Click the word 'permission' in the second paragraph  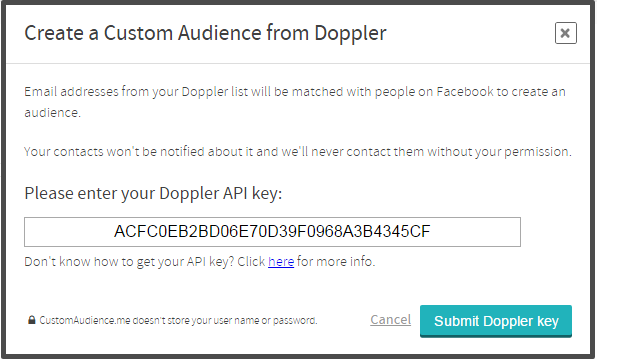pos(536,152)
